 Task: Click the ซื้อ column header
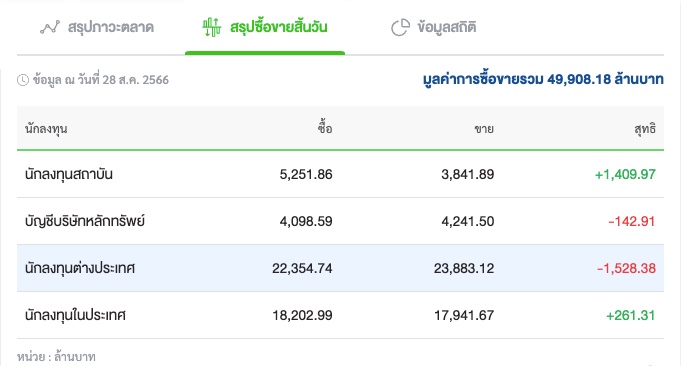pos(325,128)
